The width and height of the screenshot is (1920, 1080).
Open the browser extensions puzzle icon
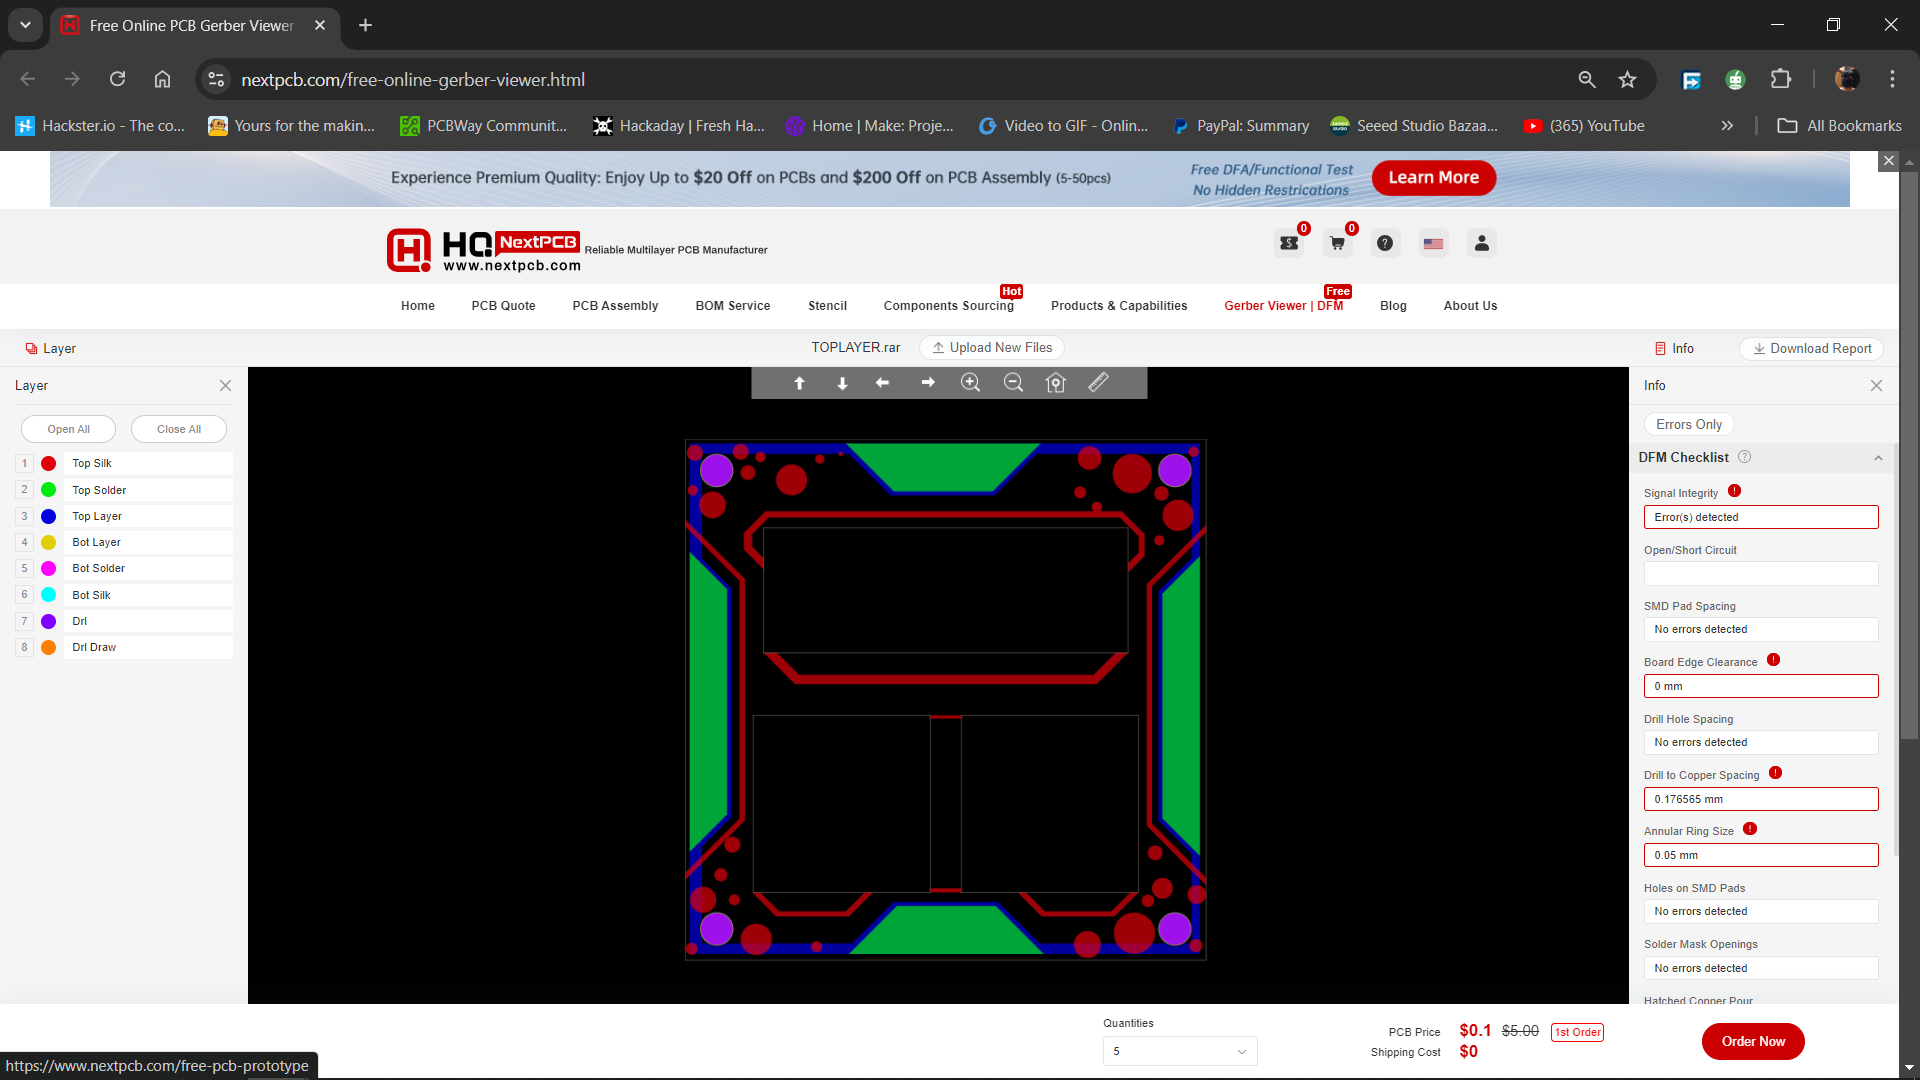coord(1781,79)
